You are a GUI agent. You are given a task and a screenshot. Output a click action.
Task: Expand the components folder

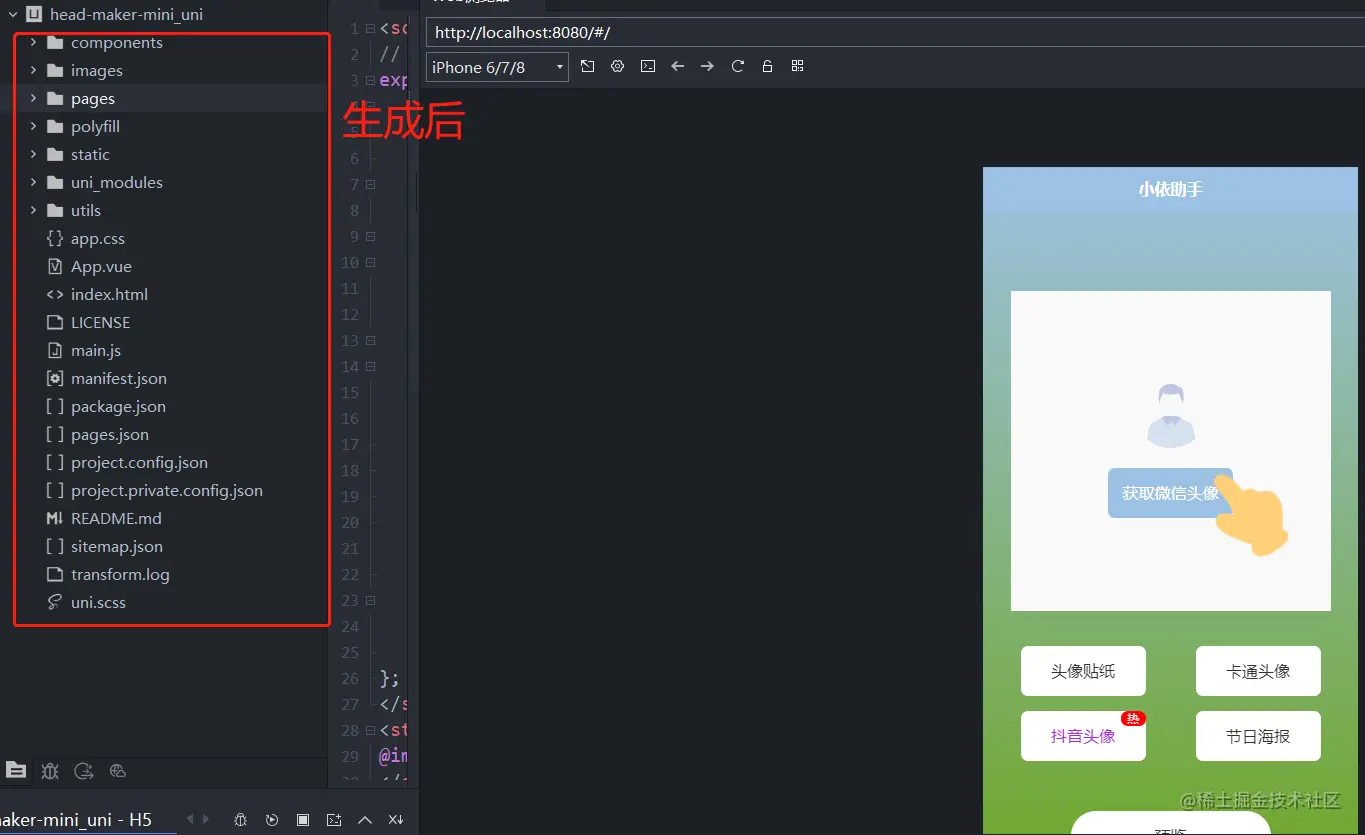click(x=33, y=43)
